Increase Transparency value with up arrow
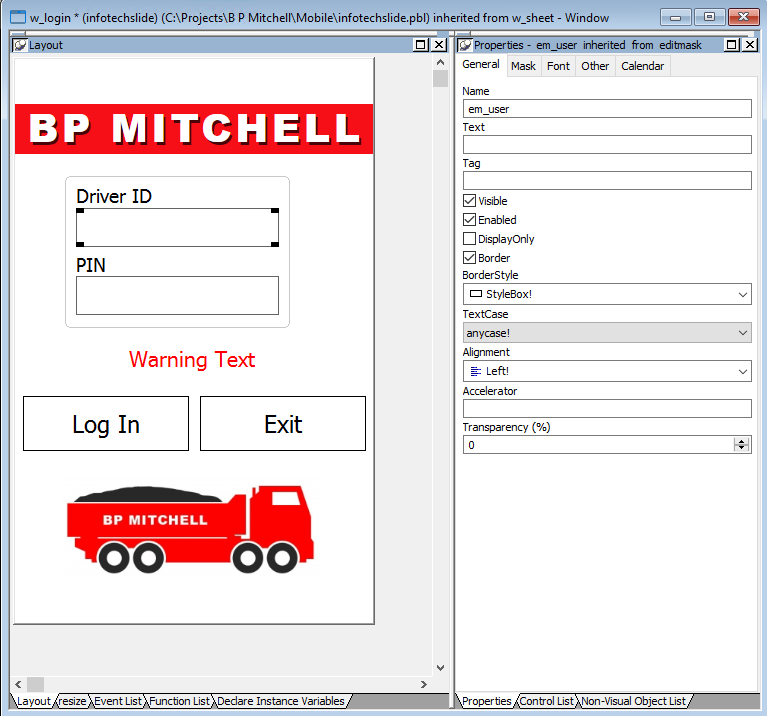The image size is (767, 716). pyautogui.click(x=741, y=441)
